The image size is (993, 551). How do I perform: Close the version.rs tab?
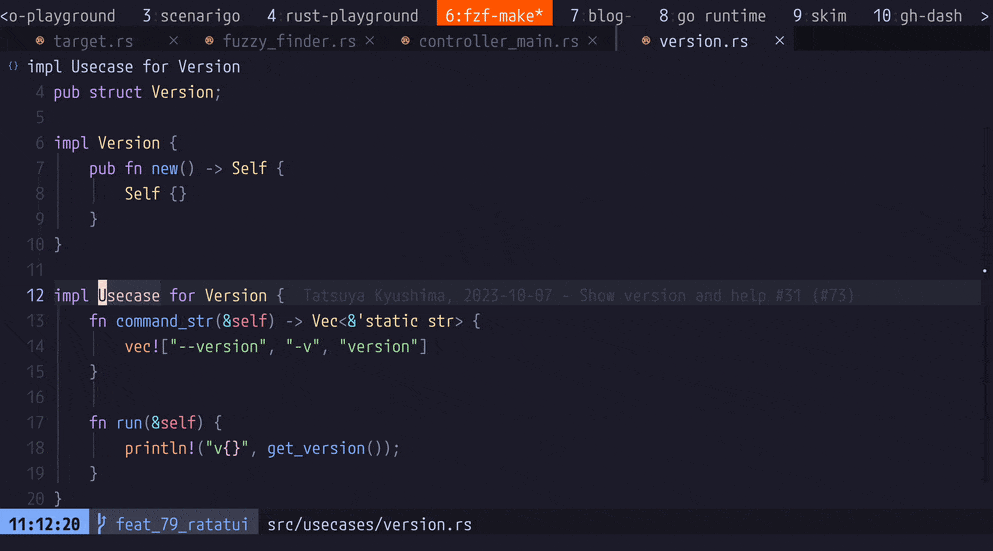(x=780, y=41)
